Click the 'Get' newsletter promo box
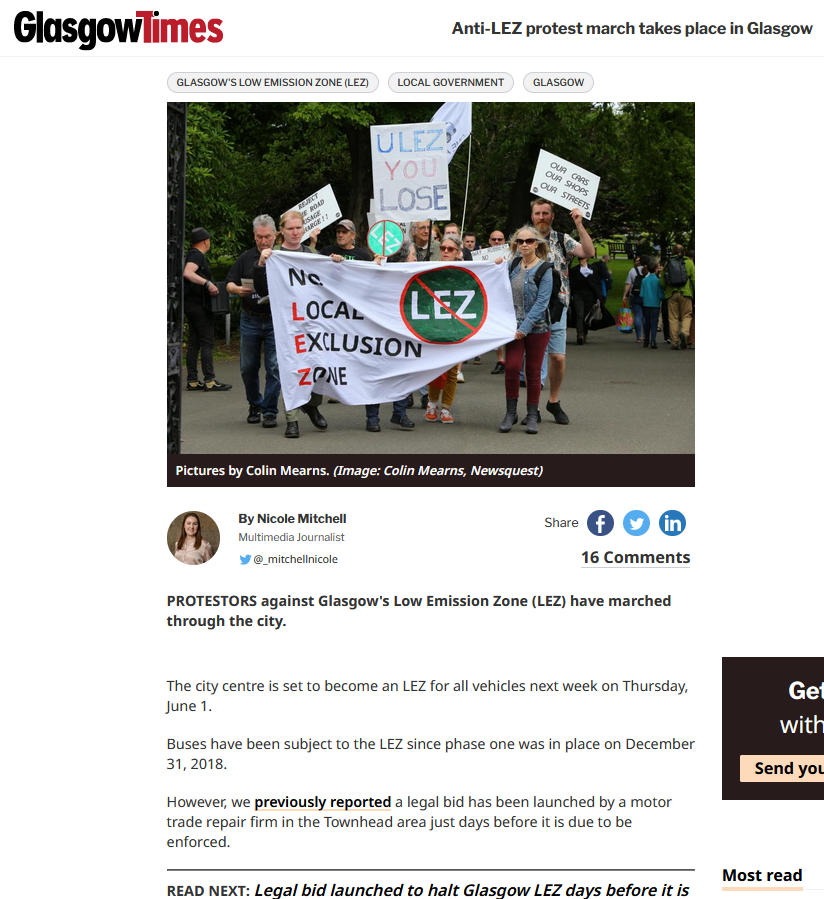824x899 pixels. pyautogui.click(x=773, y=728)
